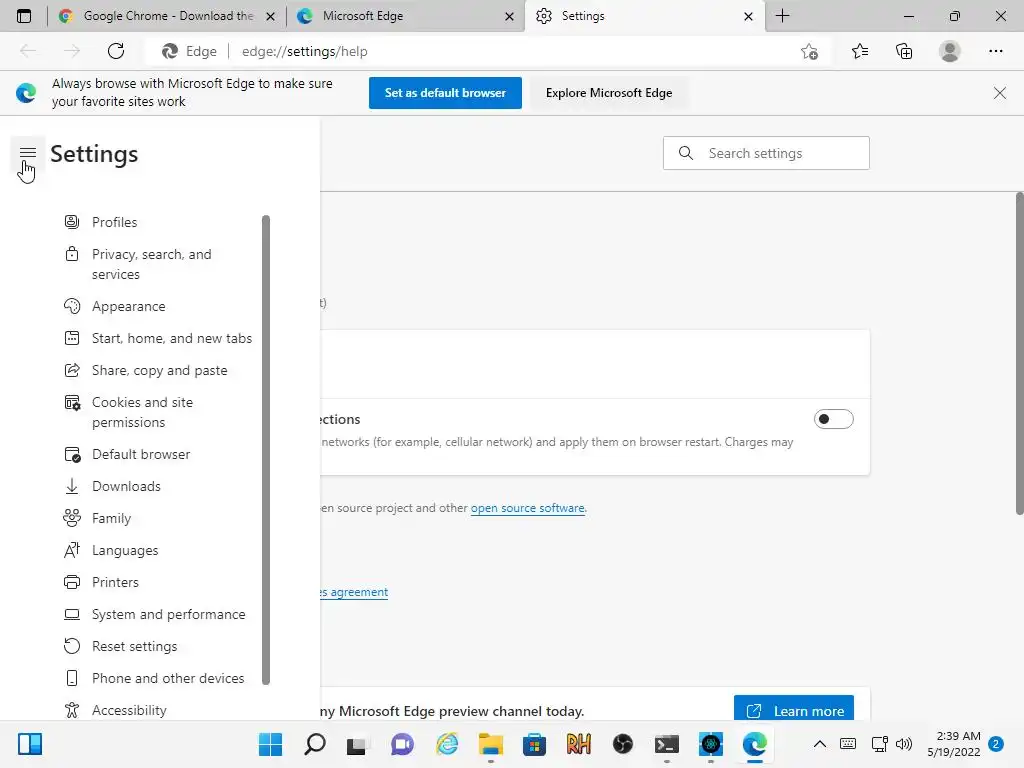
Task: Open Settings and more menu
Action: coord(995,51)
